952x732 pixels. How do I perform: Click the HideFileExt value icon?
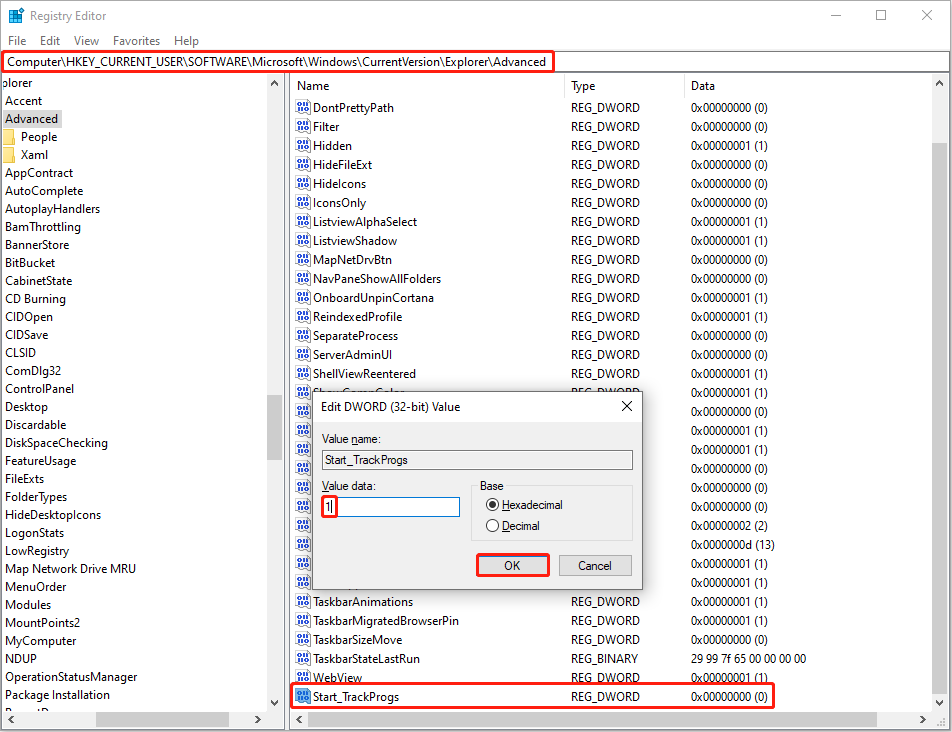(303, 164)
